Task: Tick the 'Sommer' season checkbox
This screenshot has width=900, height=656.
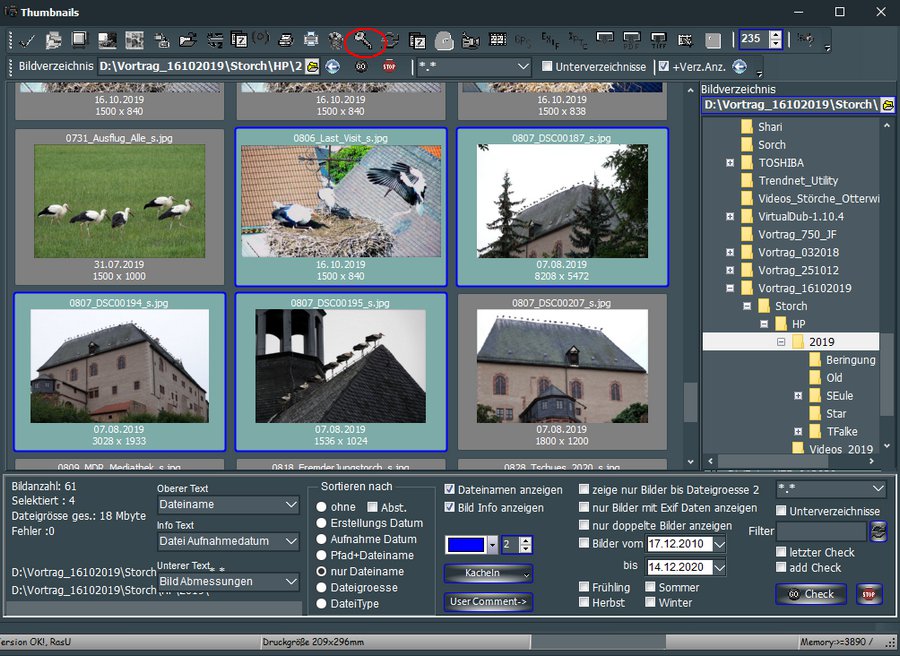Action: 650,588
